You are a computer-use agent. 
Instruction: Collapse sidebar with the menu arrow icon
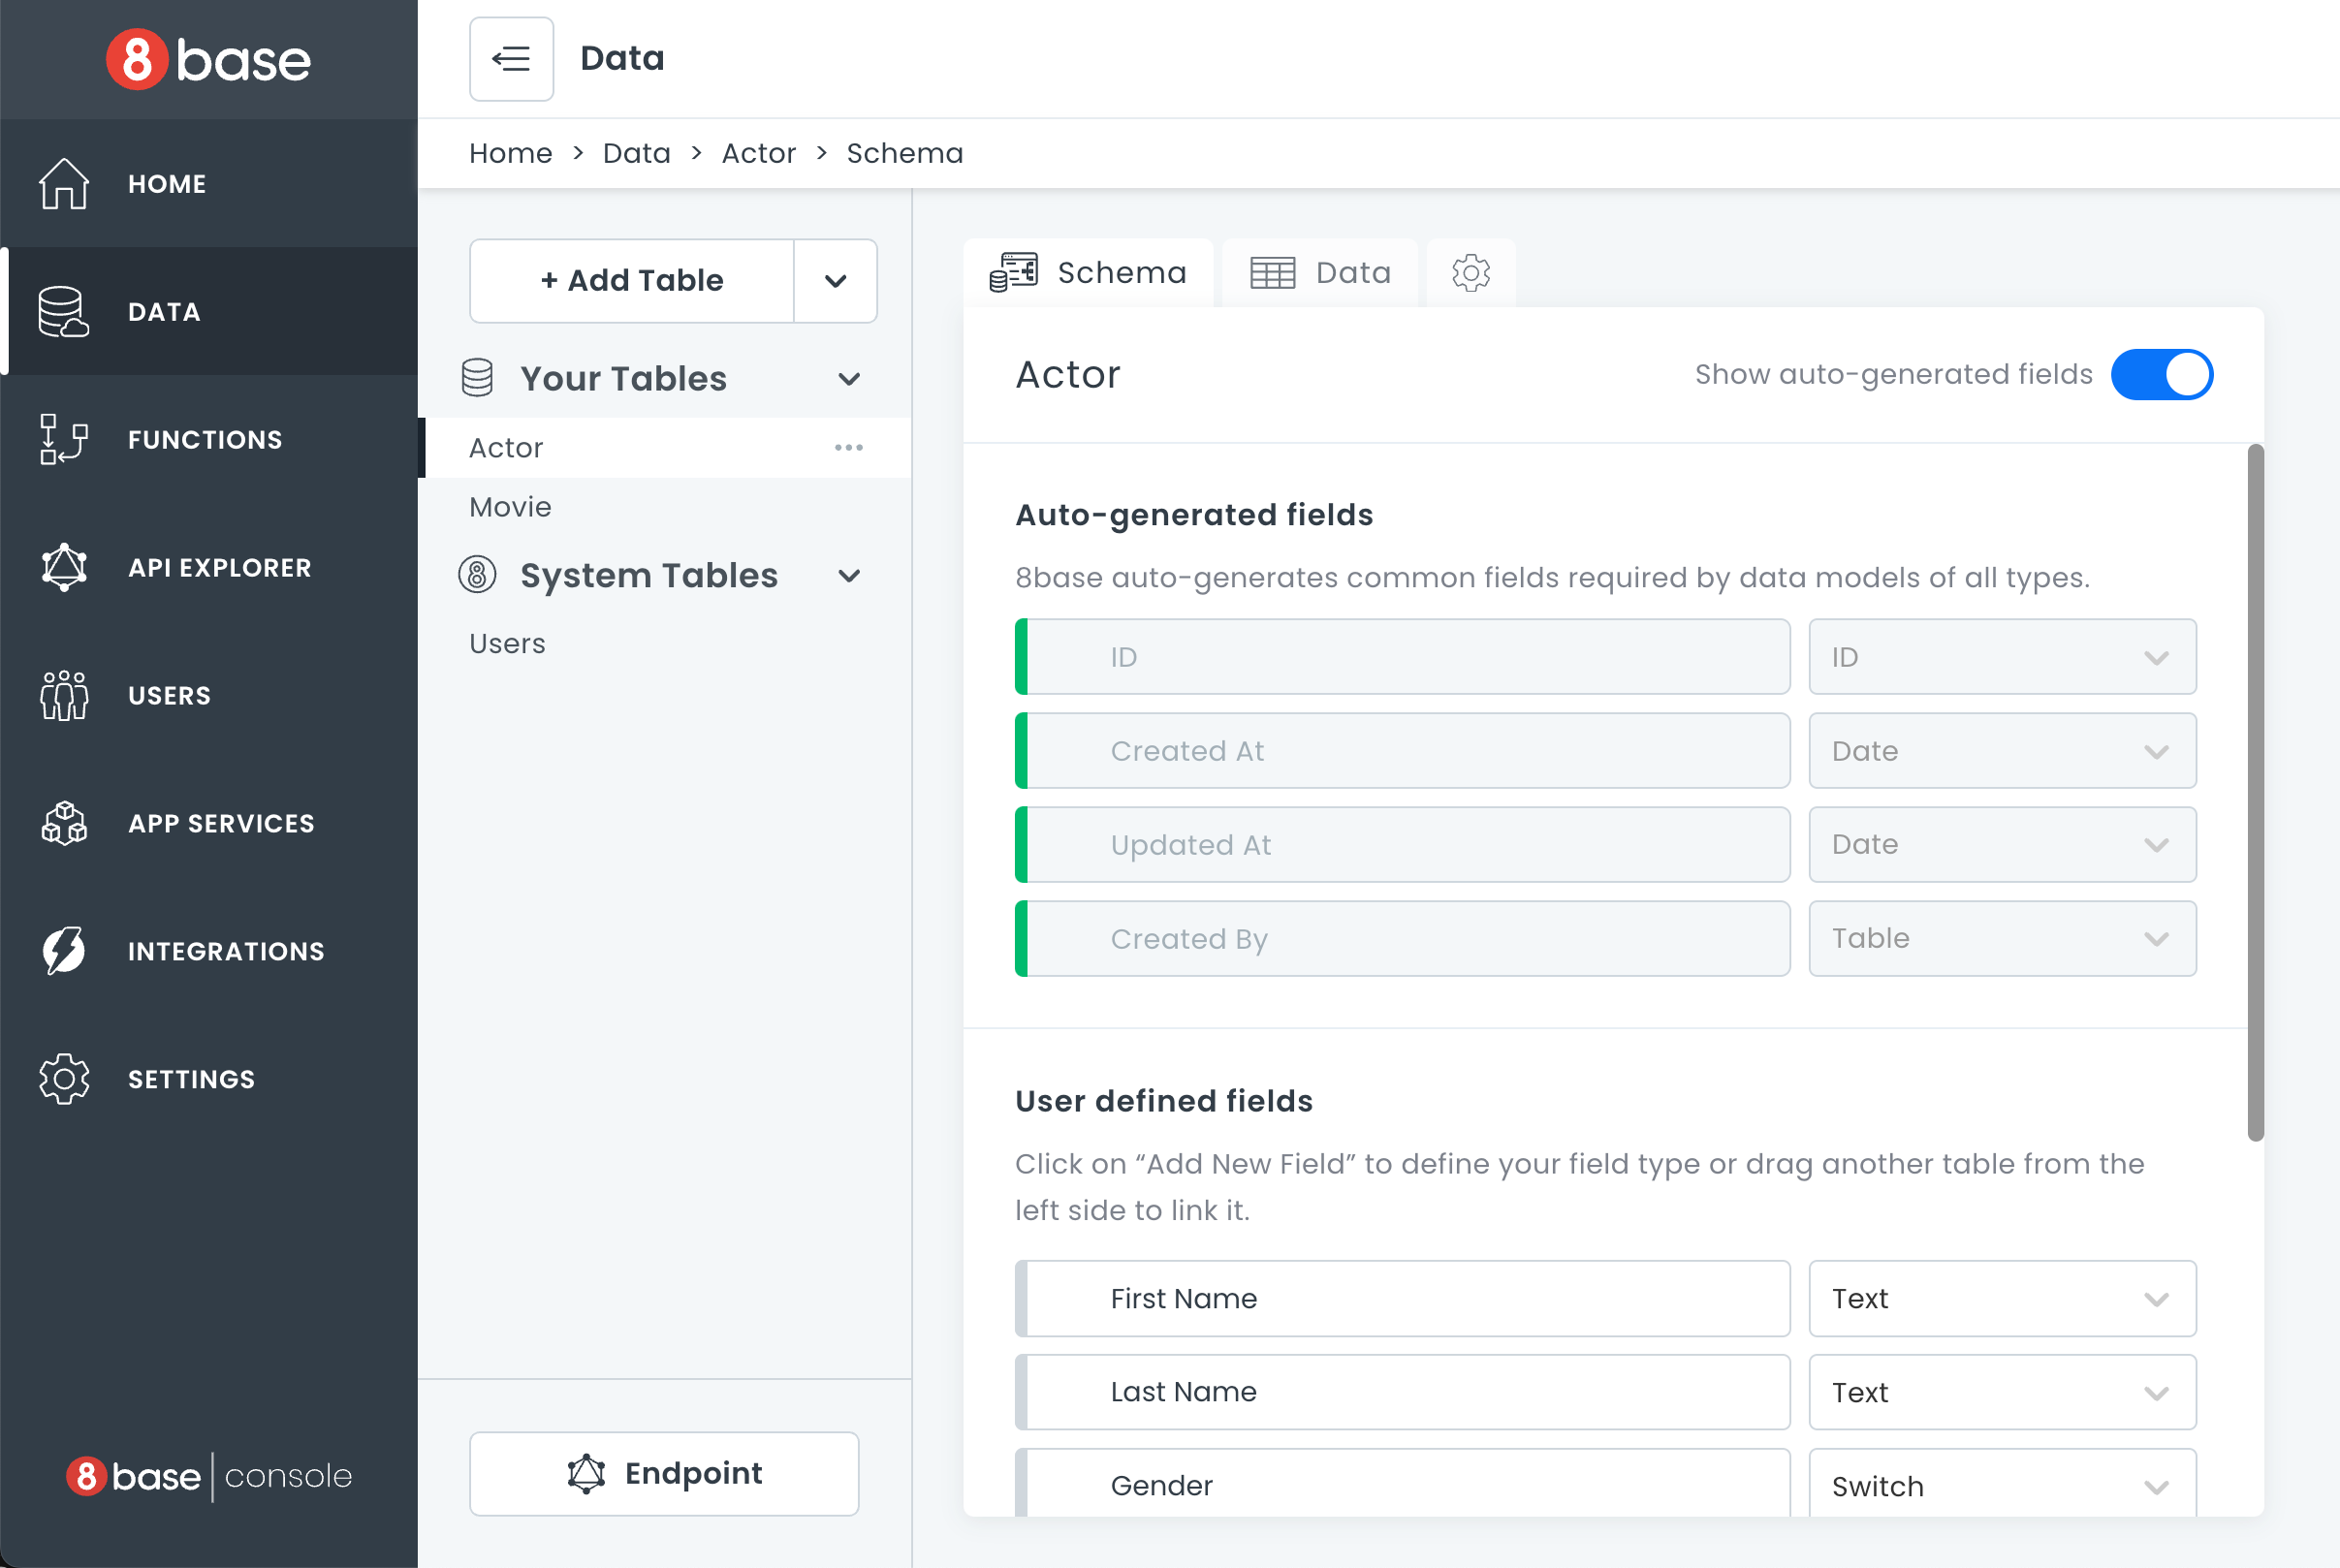click(x=511, y=59)
